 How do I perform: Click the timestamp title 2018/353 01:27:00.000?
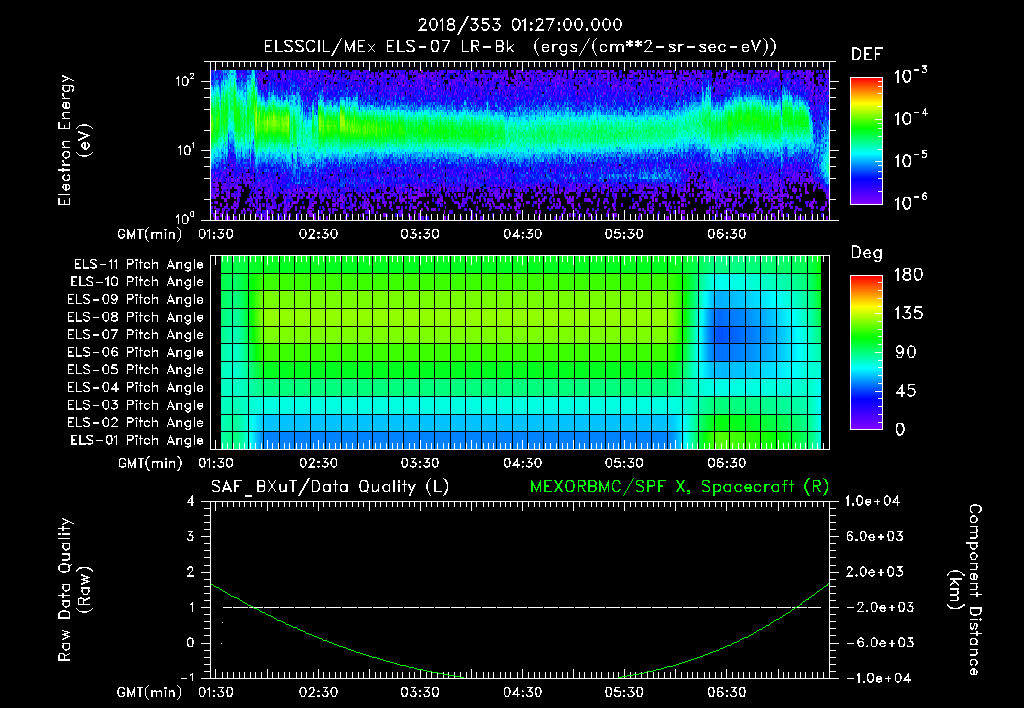click(x=520, y=25)
